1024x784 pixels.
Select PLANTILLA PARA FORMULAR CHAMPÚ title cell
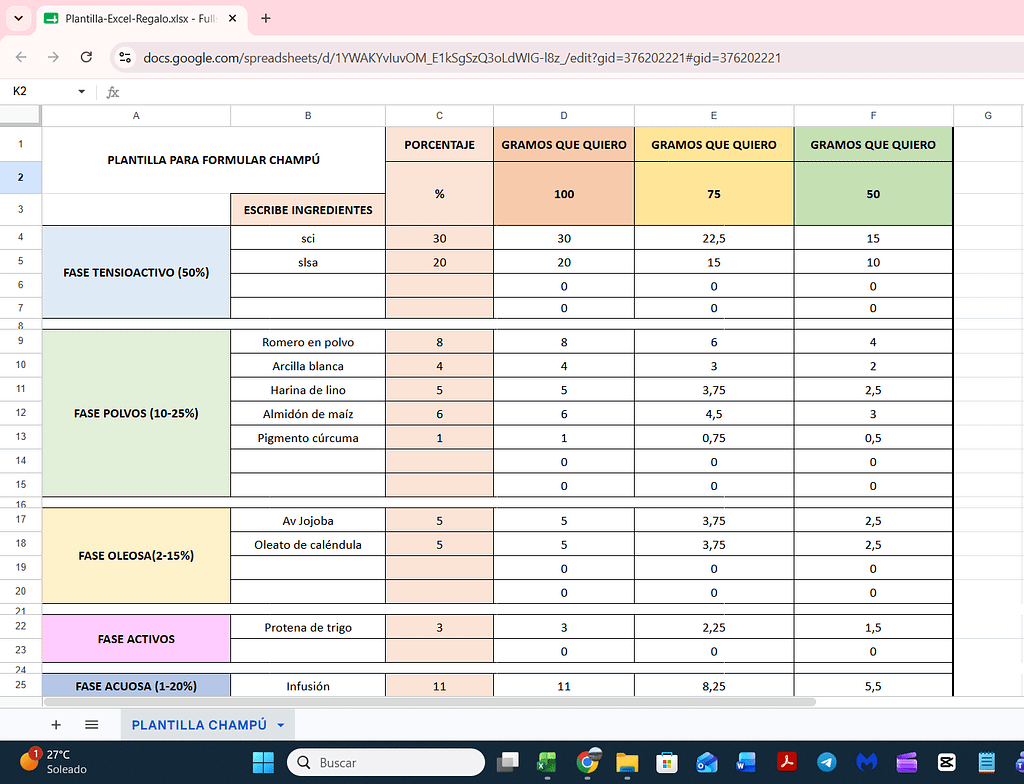click(214, 160)
